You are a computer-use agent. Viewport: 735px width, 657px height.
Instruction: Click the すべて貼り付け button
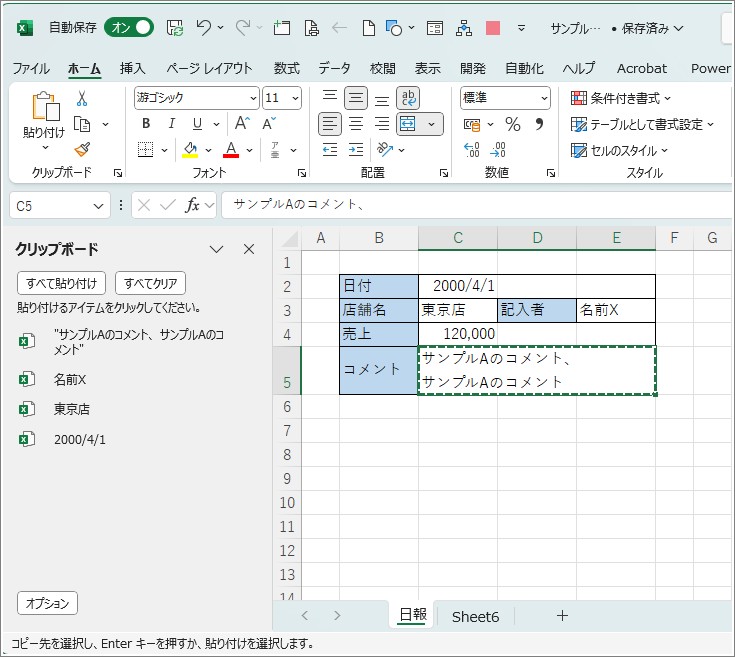pos(61,283)
